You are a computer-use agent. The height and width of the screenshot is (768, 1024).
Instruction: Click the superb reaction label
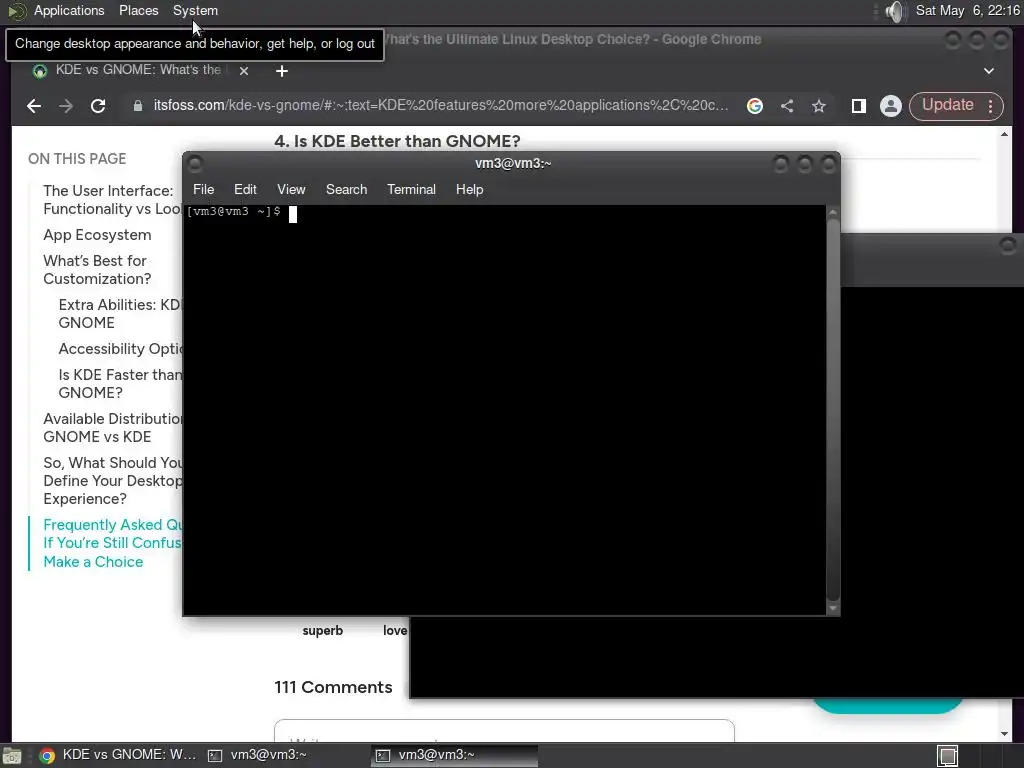[x=323, y=630]
